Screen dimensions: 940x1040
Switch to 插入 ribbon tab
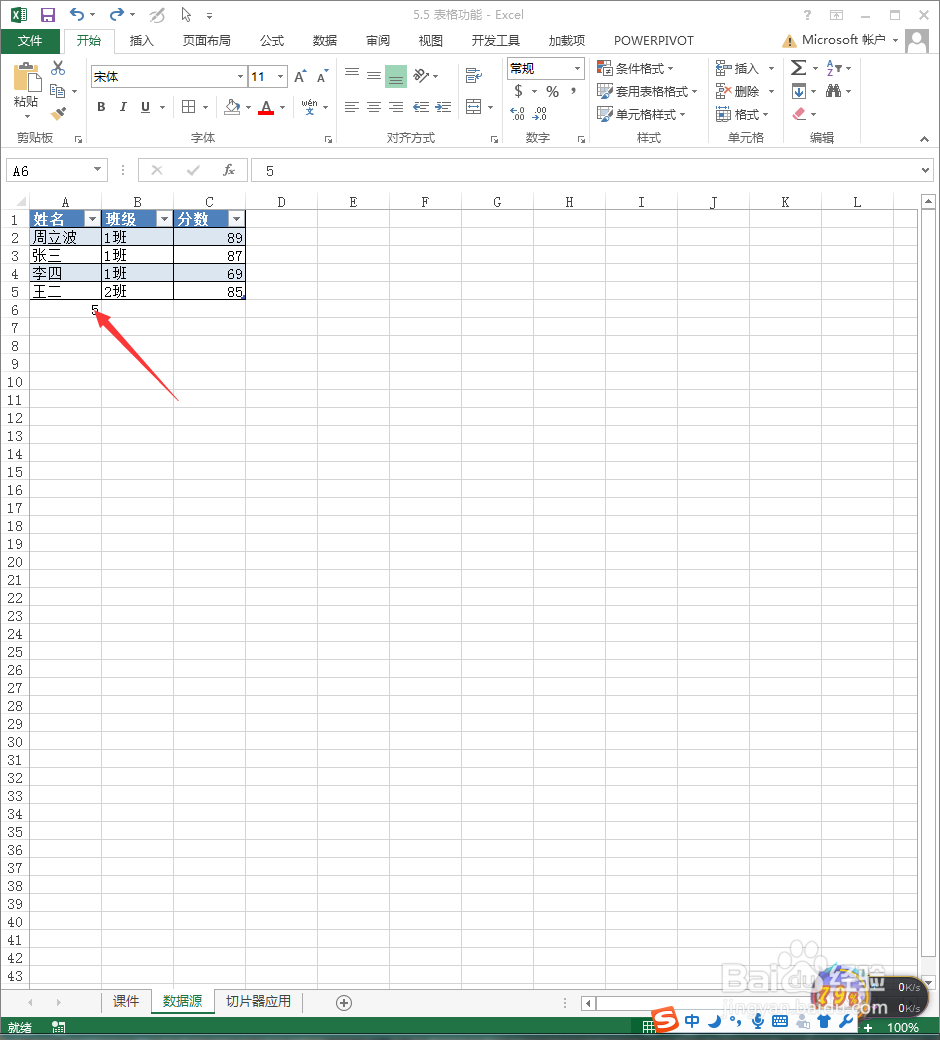point(141,41)
